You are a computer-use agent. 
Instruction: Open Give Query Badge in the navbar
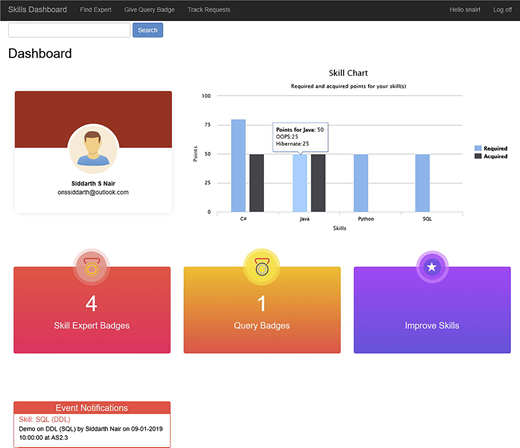[x=149, y=10]
